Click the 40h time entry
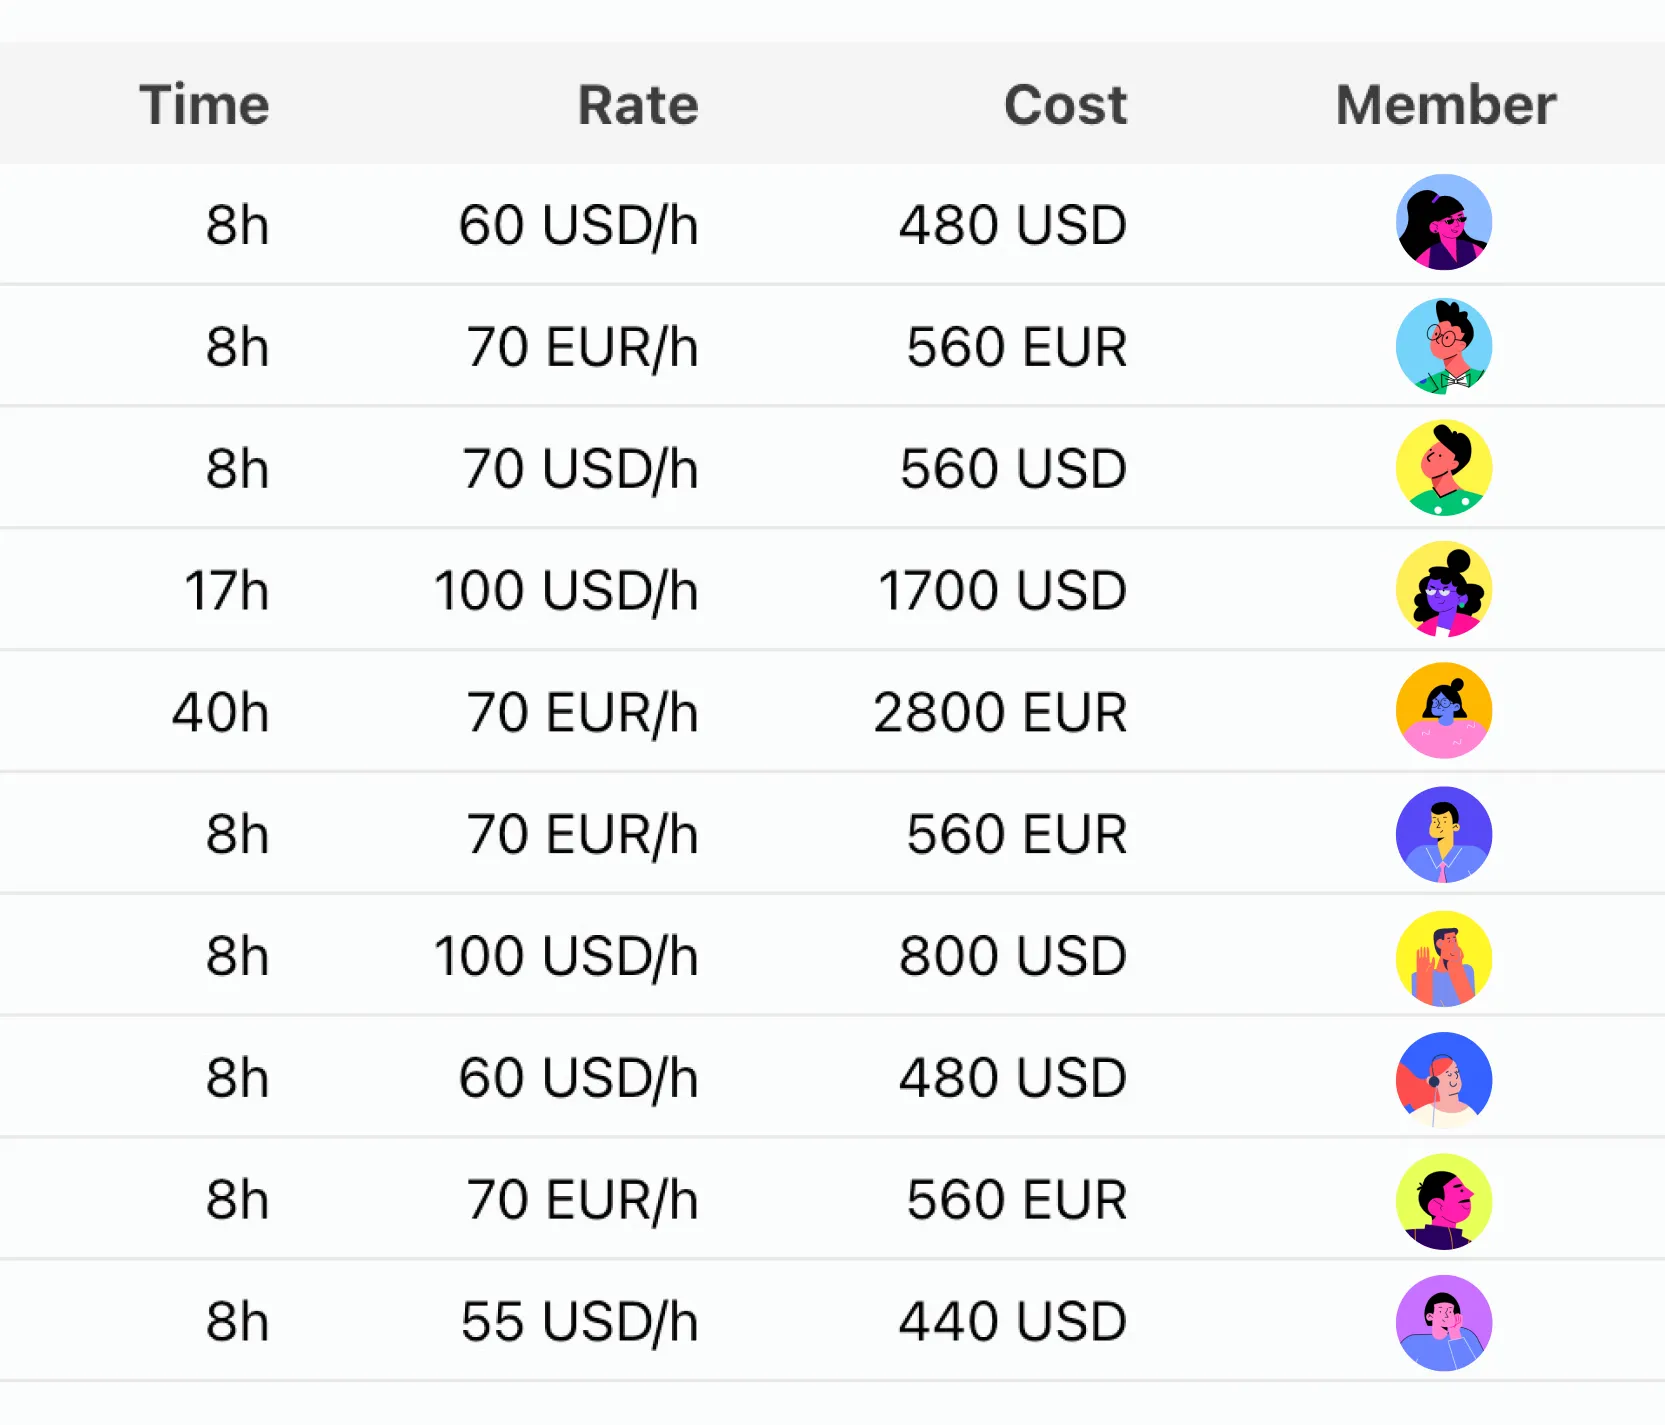 click(221, 712)
